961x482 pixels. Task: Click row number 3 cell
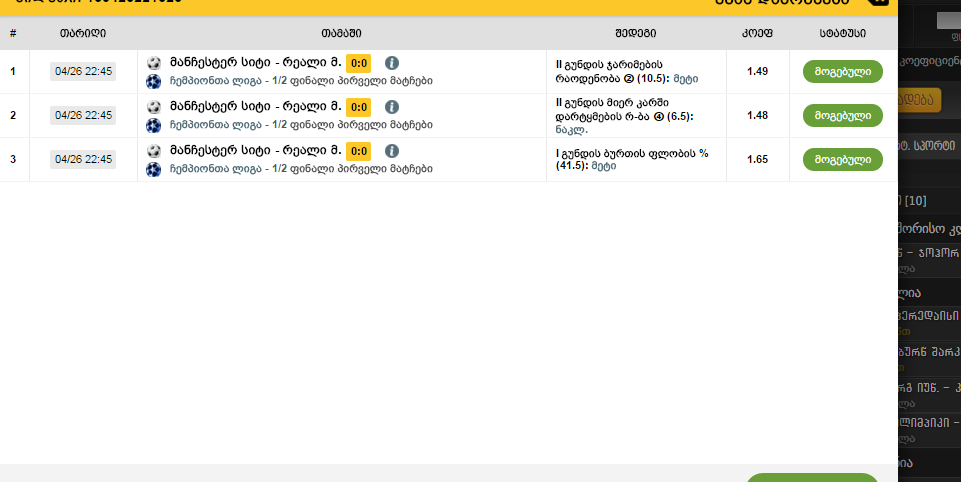(13, 159)
